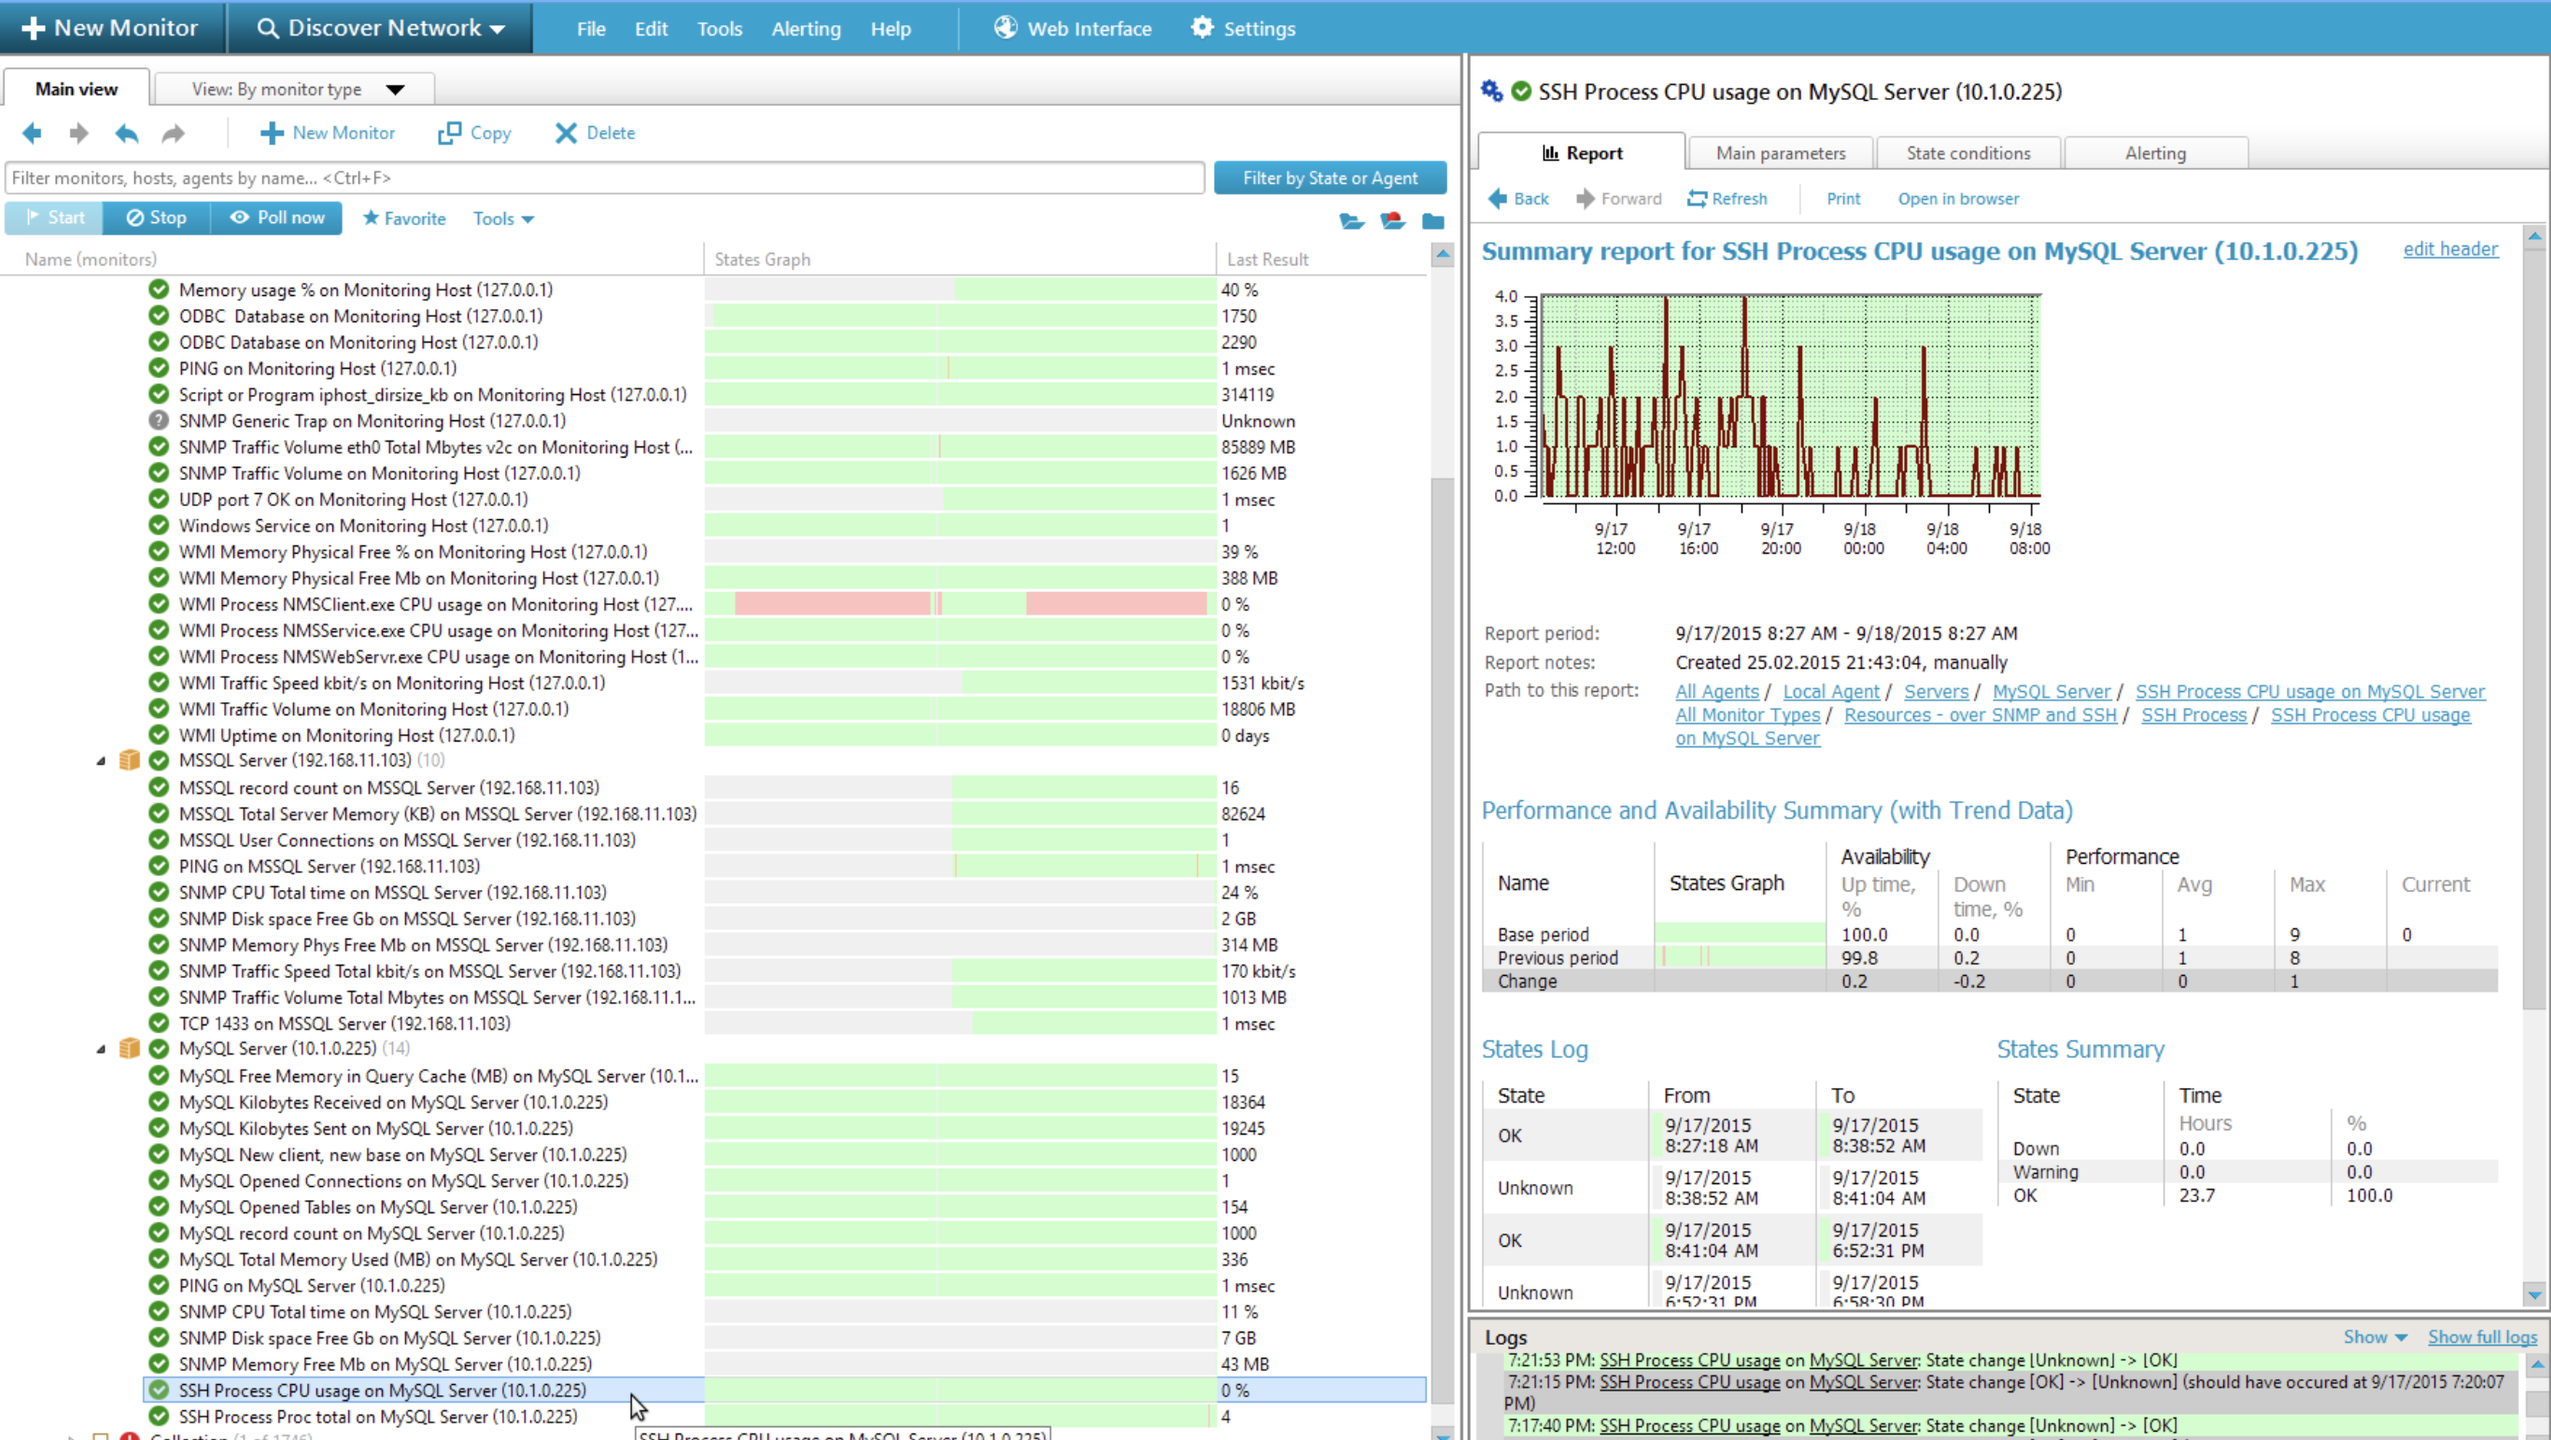This screenshot has width=2551, height=1440.
Task: Collapse the MySQL Server host group
Action: coord(101,1049)
